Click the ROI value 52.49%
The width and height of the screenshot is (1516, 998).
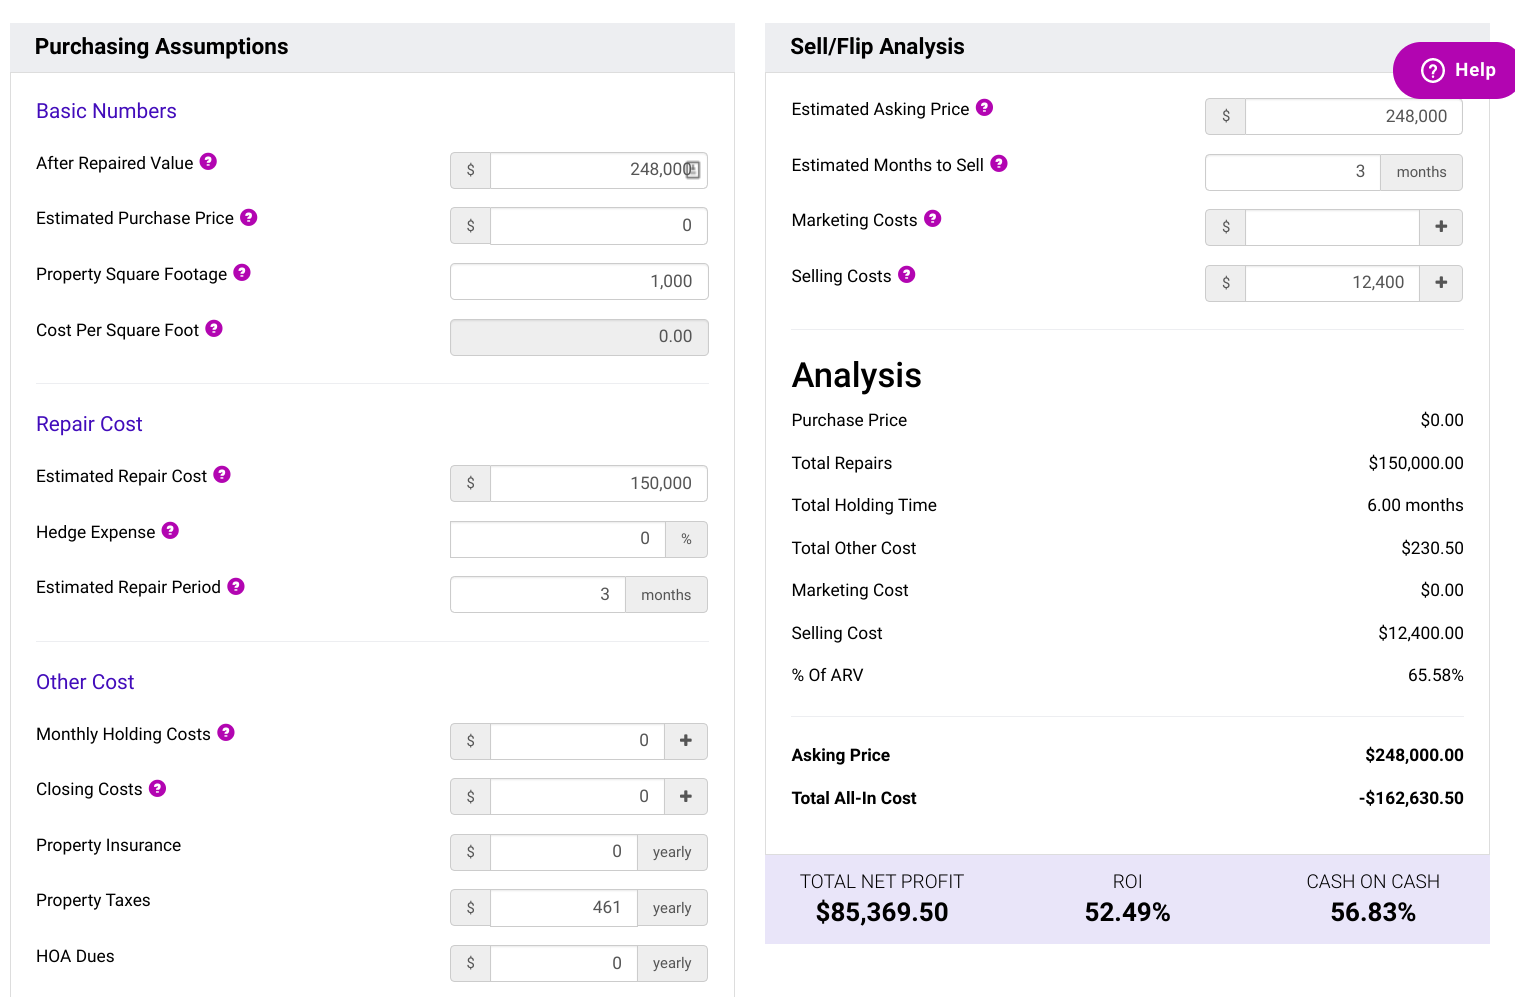point(1127,912)
